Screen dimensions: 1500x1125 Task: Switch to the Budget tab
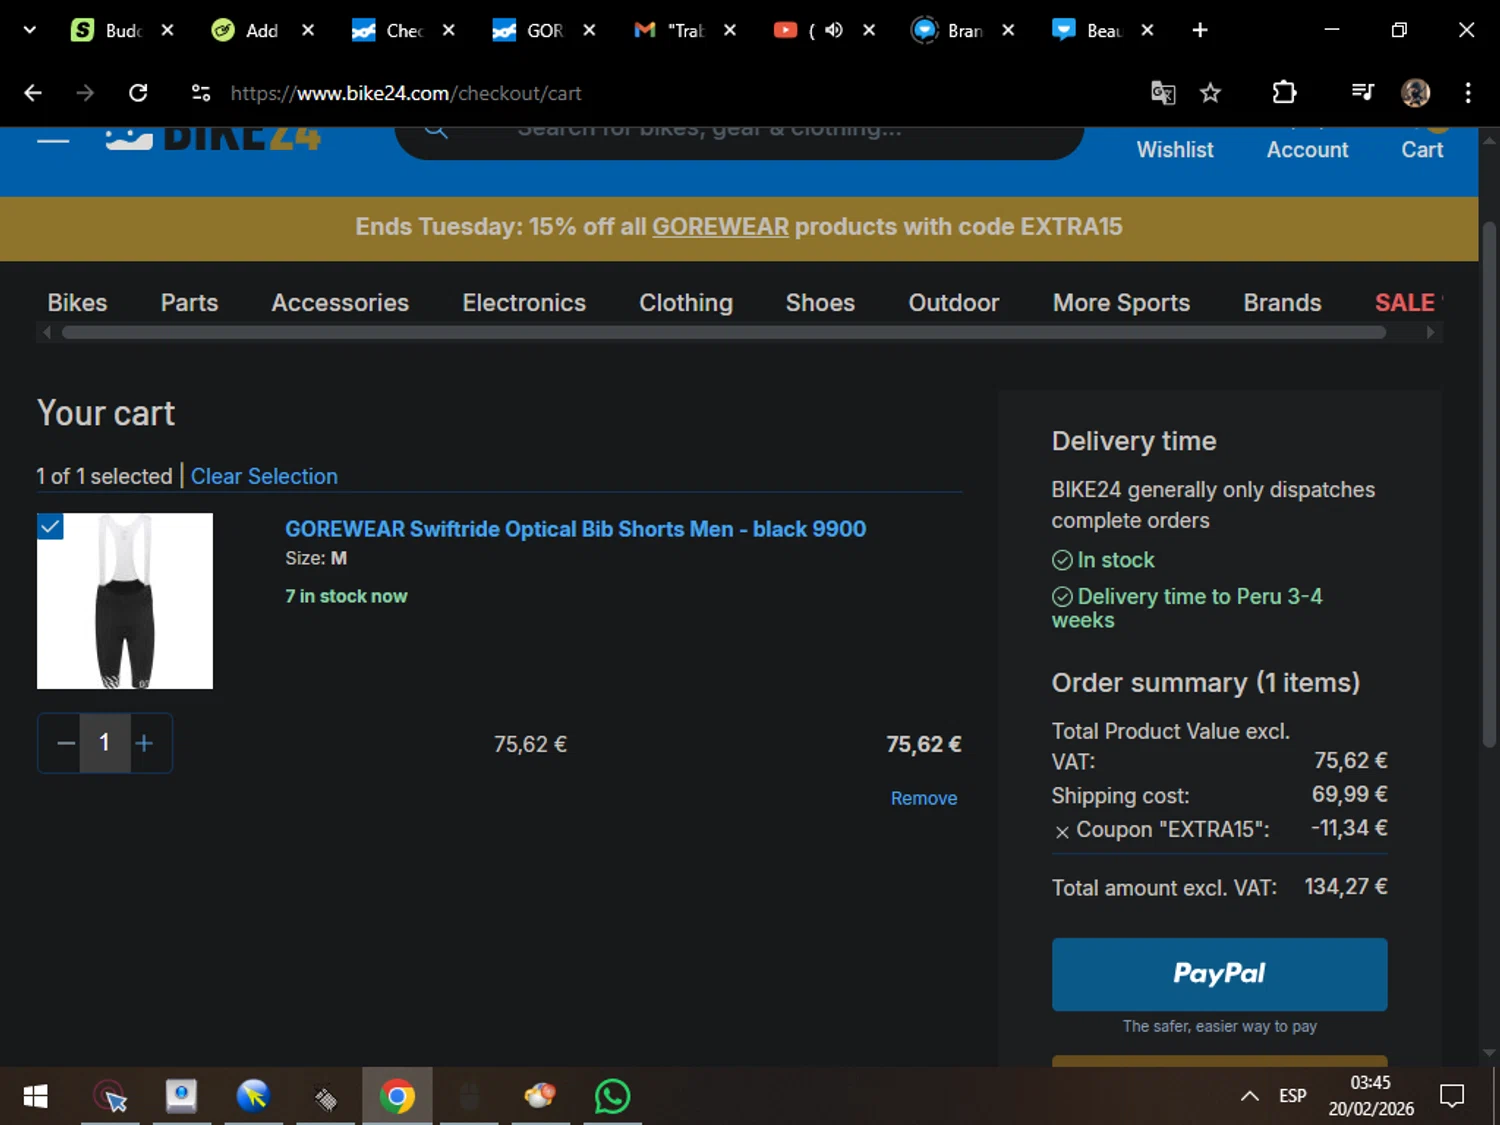pyautogui.click(x=109, y=30)
